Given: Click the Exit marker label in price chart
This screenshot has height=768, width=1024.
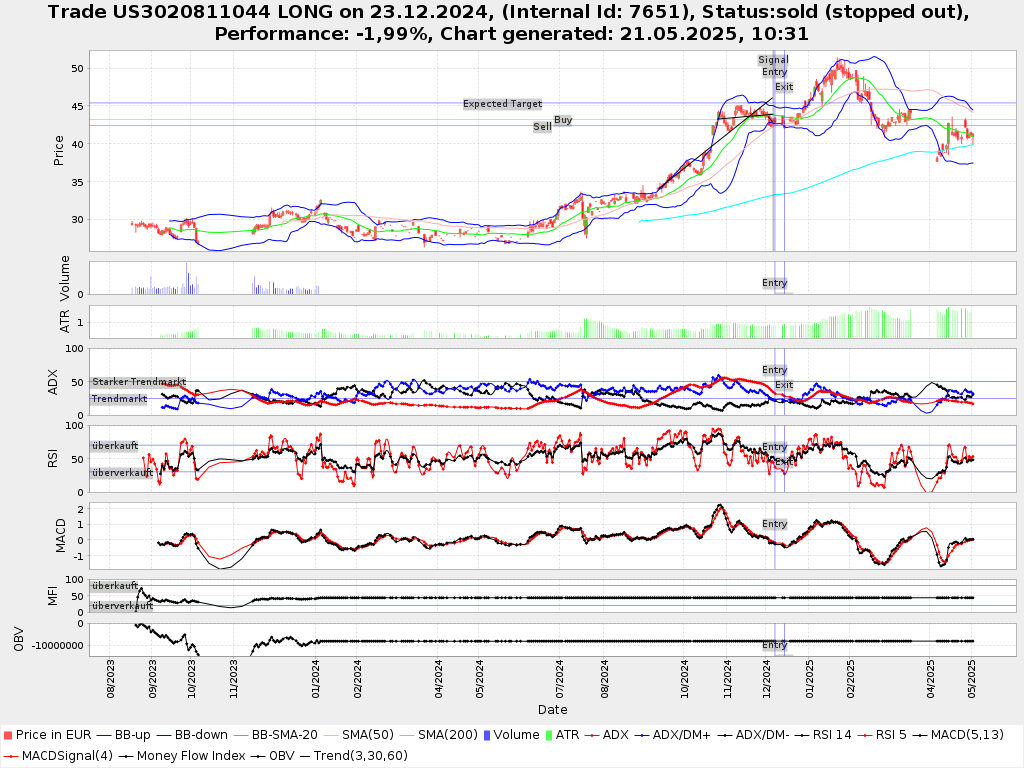Looking at the screenshot, I should click(x=784, y=87).
